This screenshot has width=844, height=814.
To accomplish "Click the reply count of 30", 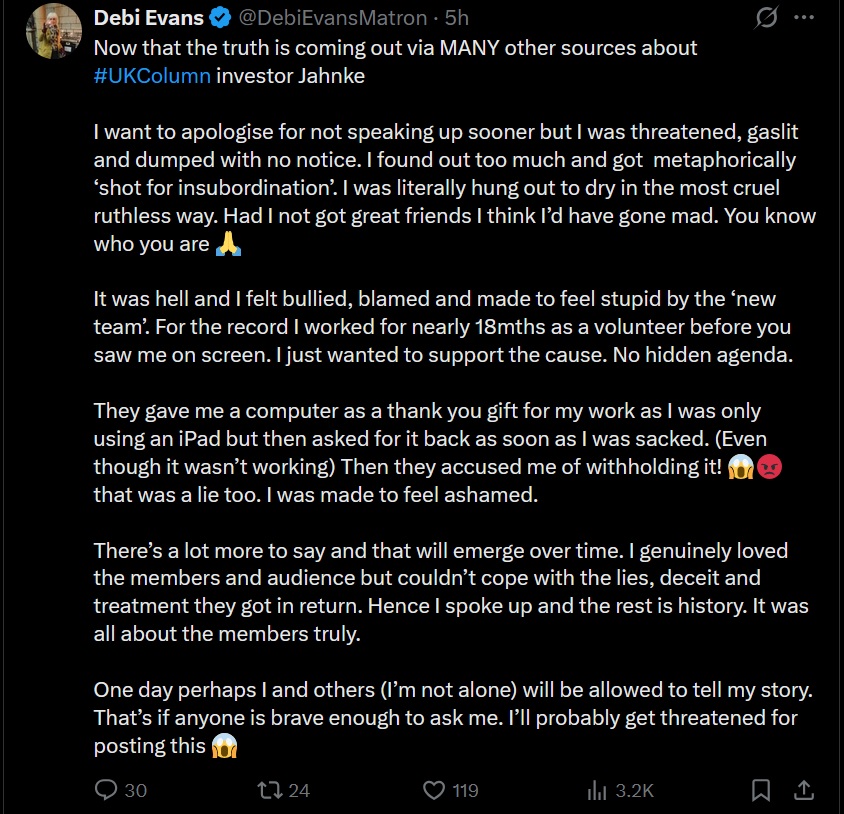I will (135, 790).
